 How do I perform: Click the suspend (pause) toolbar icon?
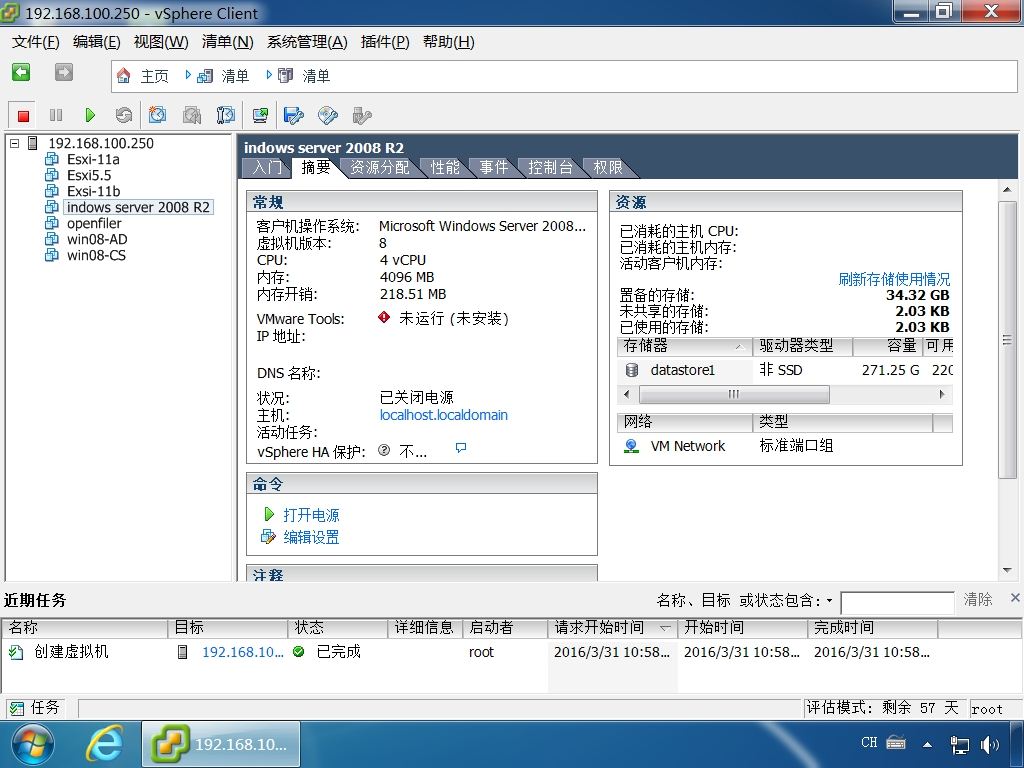(56, 116)
